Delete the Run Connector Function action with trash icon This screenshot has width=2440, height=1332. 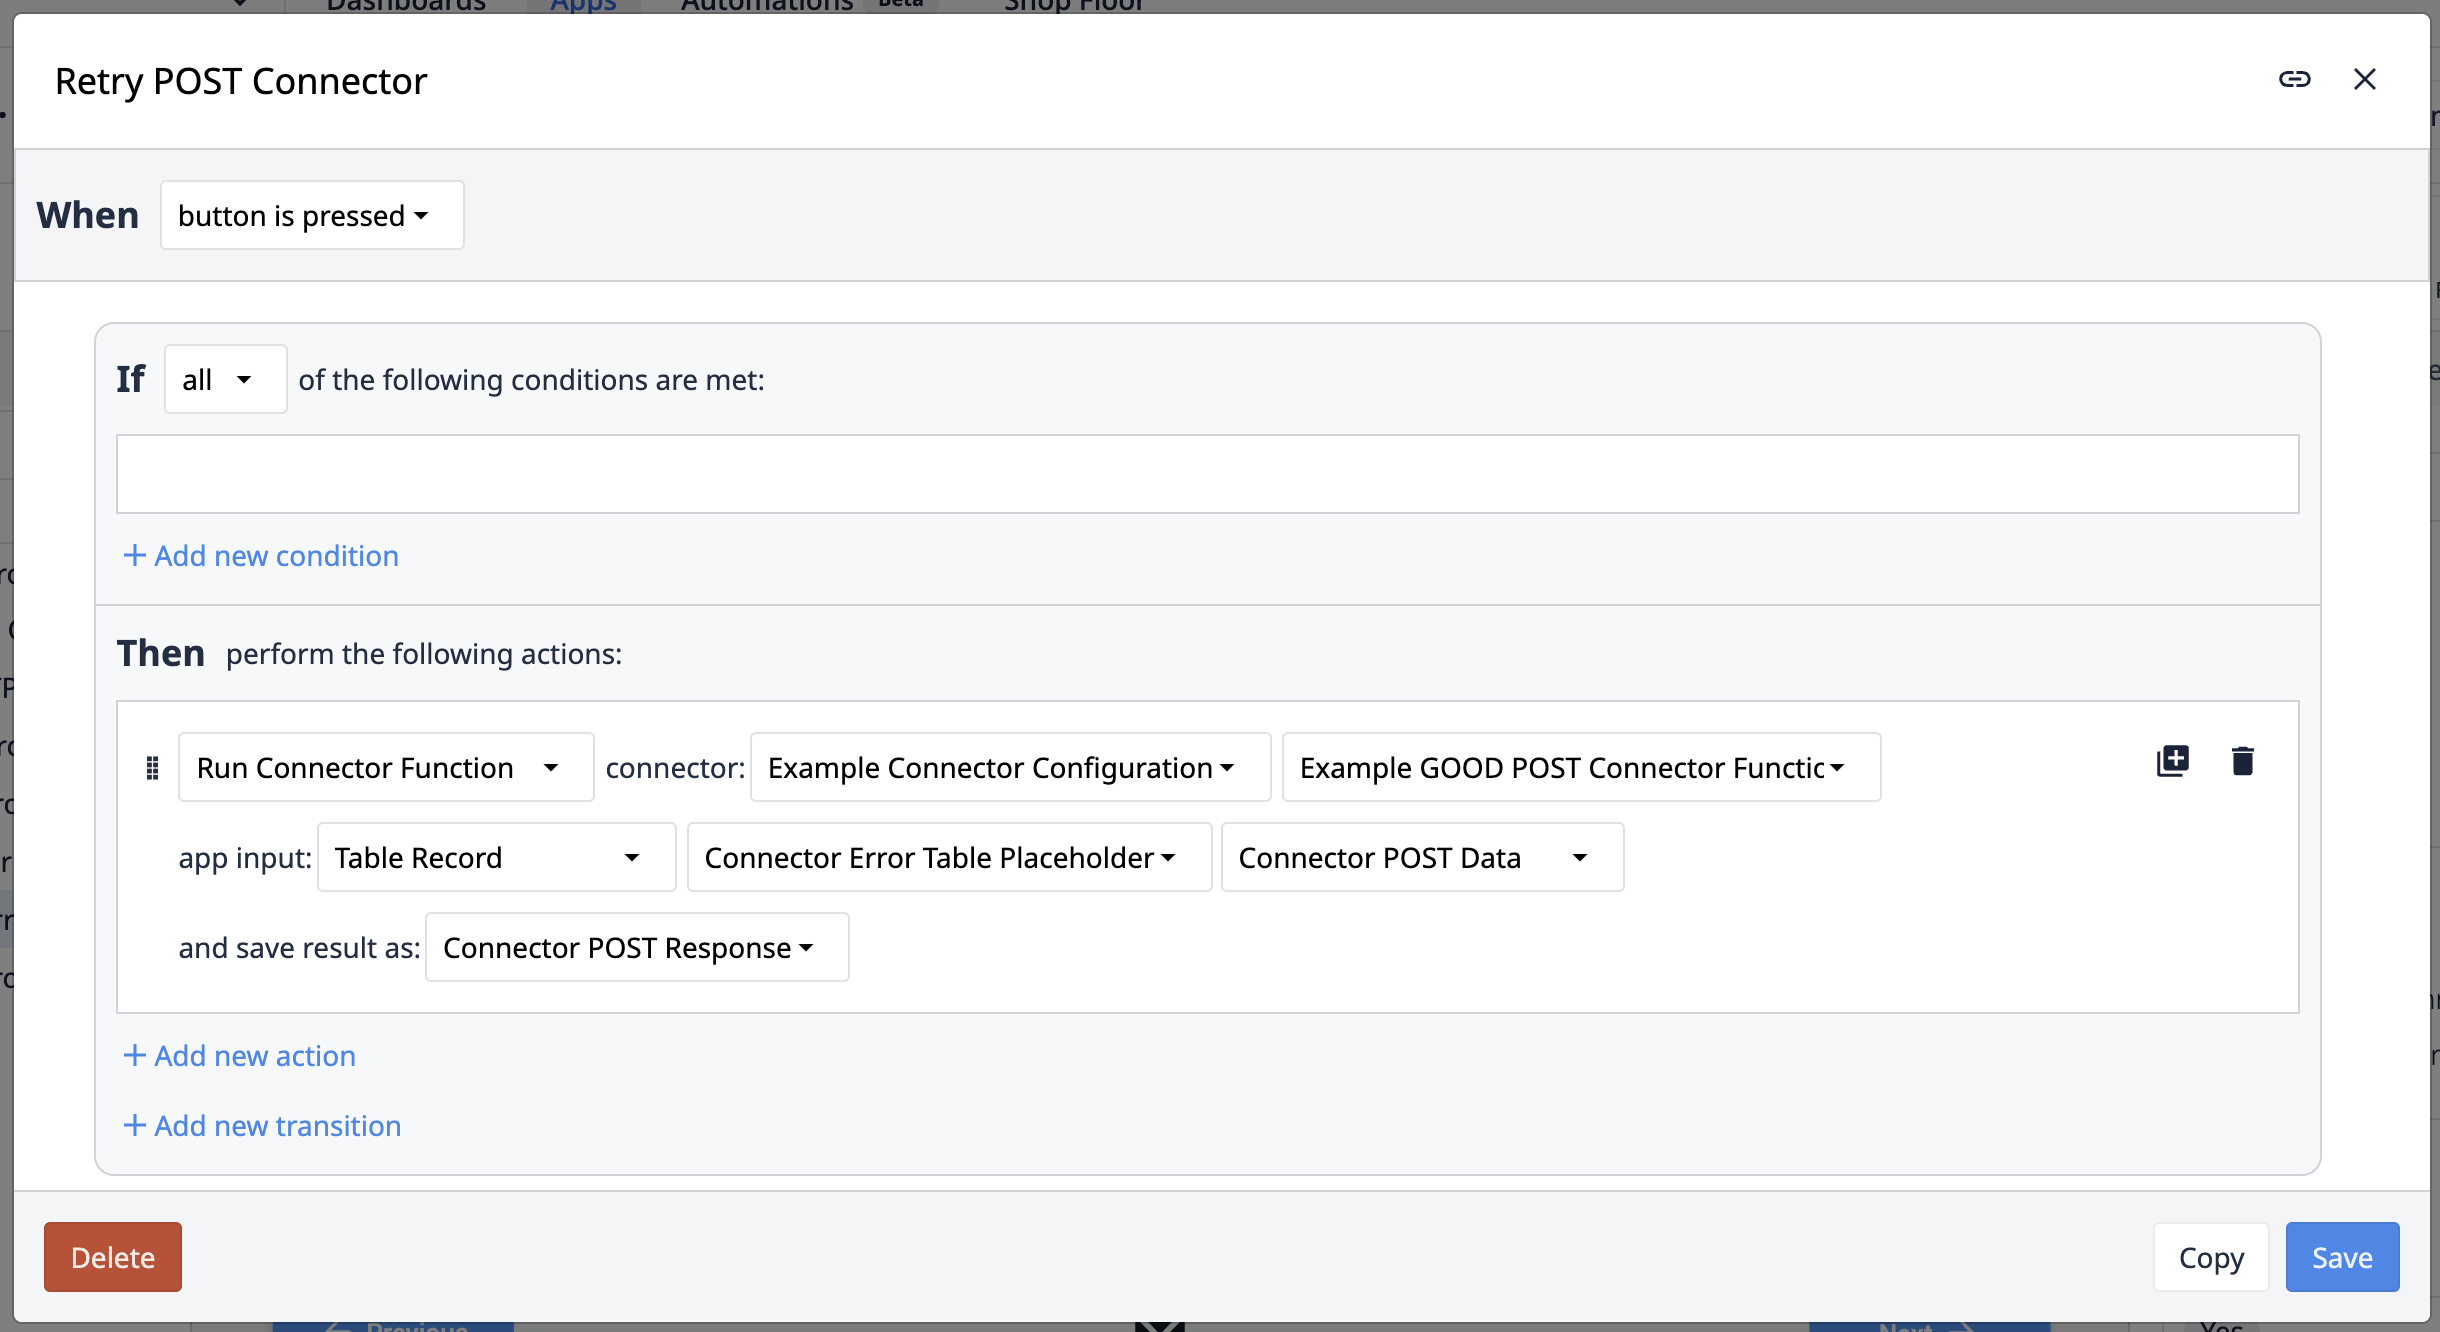tap(2242, 761)
